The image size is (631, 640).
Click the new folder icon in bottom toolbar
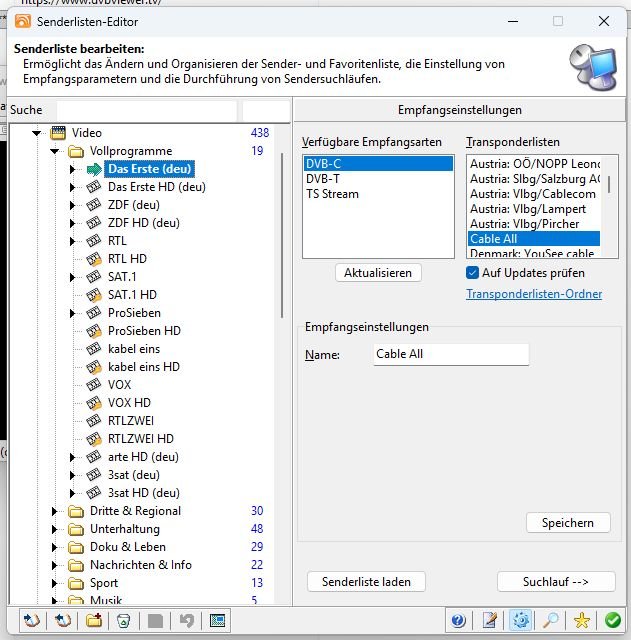click(93, 620)
